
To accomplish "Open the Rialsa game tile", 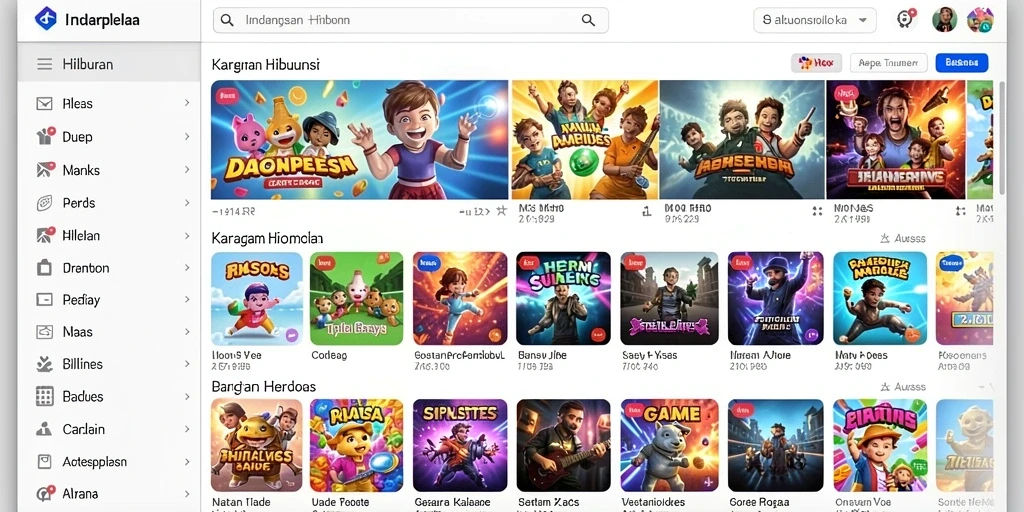I will pyautogui.click(x=357, y=445).
